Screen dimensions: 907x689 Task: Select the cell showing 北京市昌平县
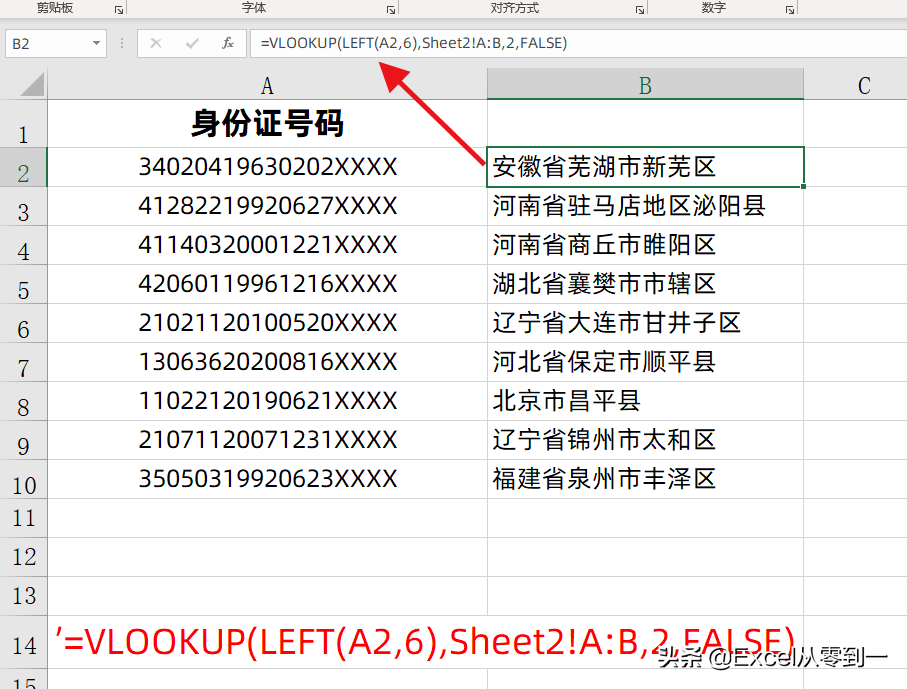[644, 401]
